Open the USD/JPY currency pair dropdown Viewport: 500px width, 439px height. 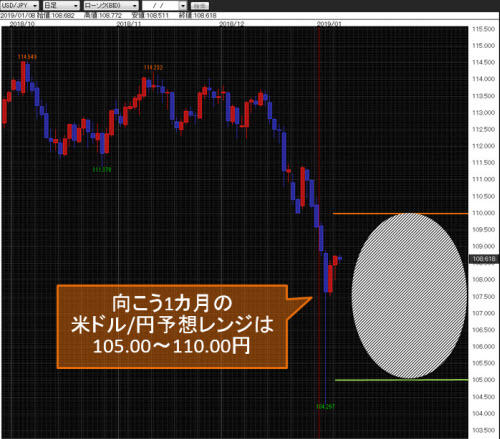click(20, 5)
